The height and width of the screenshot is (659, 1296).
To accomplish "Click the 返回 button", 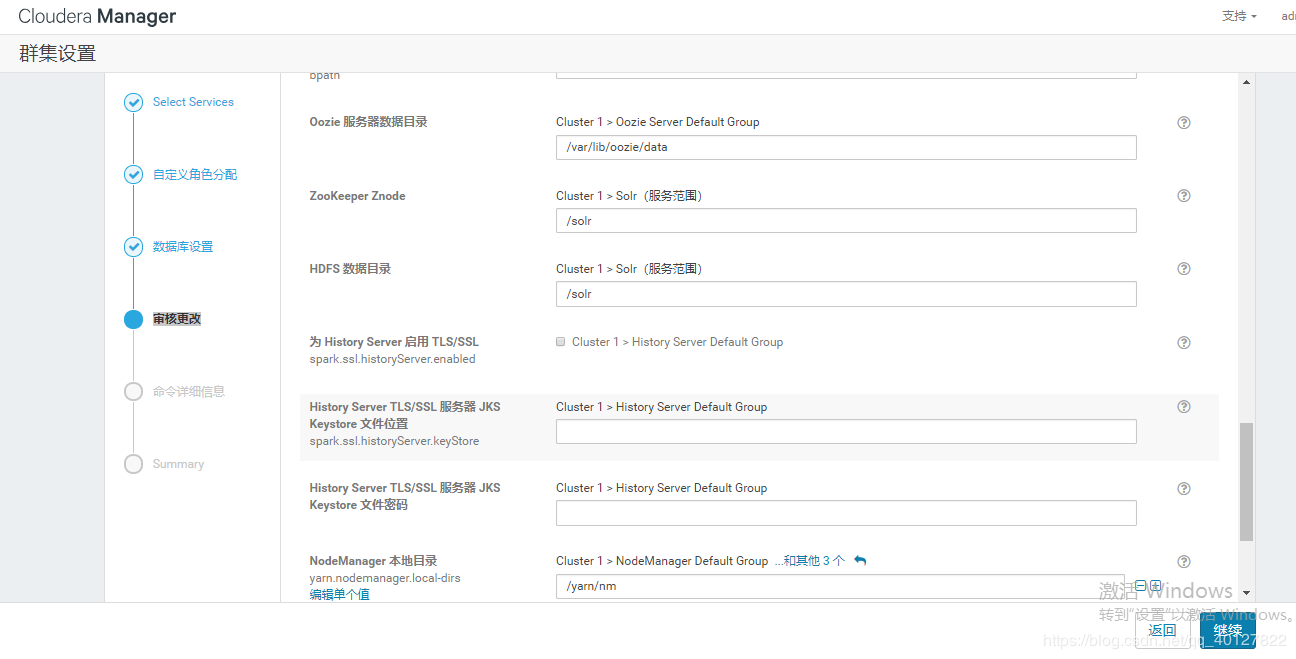I will [x=1162, y=630].
